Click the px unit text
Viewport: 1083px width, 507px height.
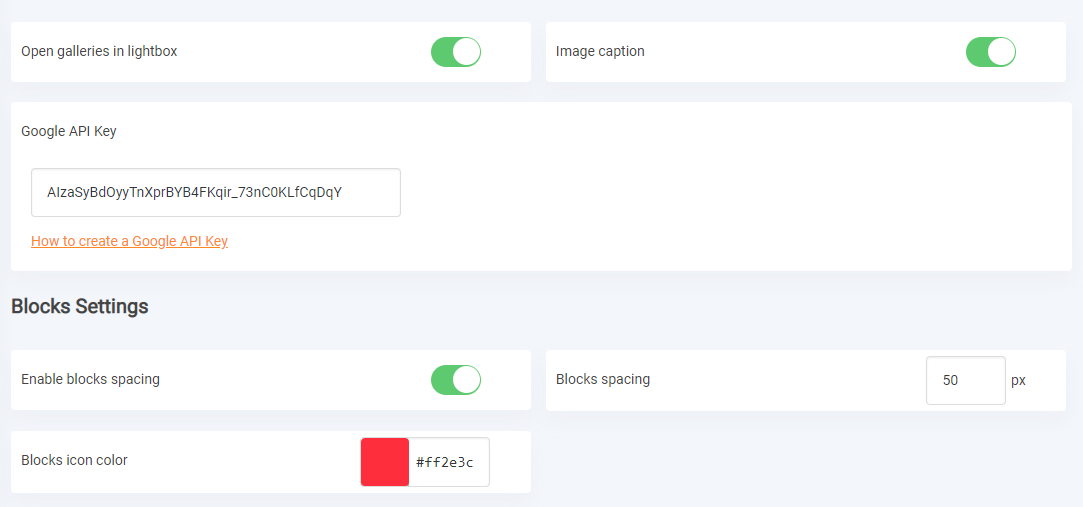click(x=1018, y=381)
